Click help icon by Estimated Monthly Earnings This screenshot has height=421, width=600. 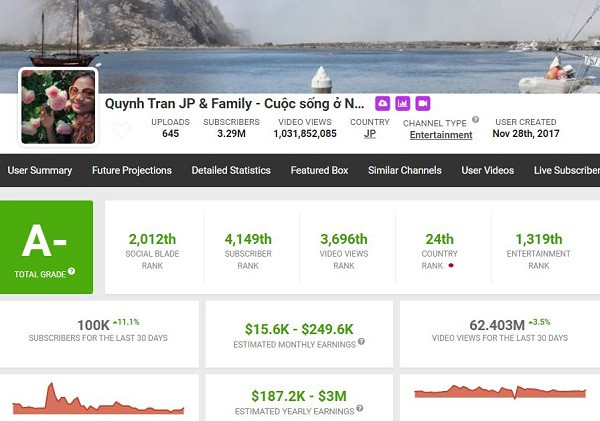[359, 345]
